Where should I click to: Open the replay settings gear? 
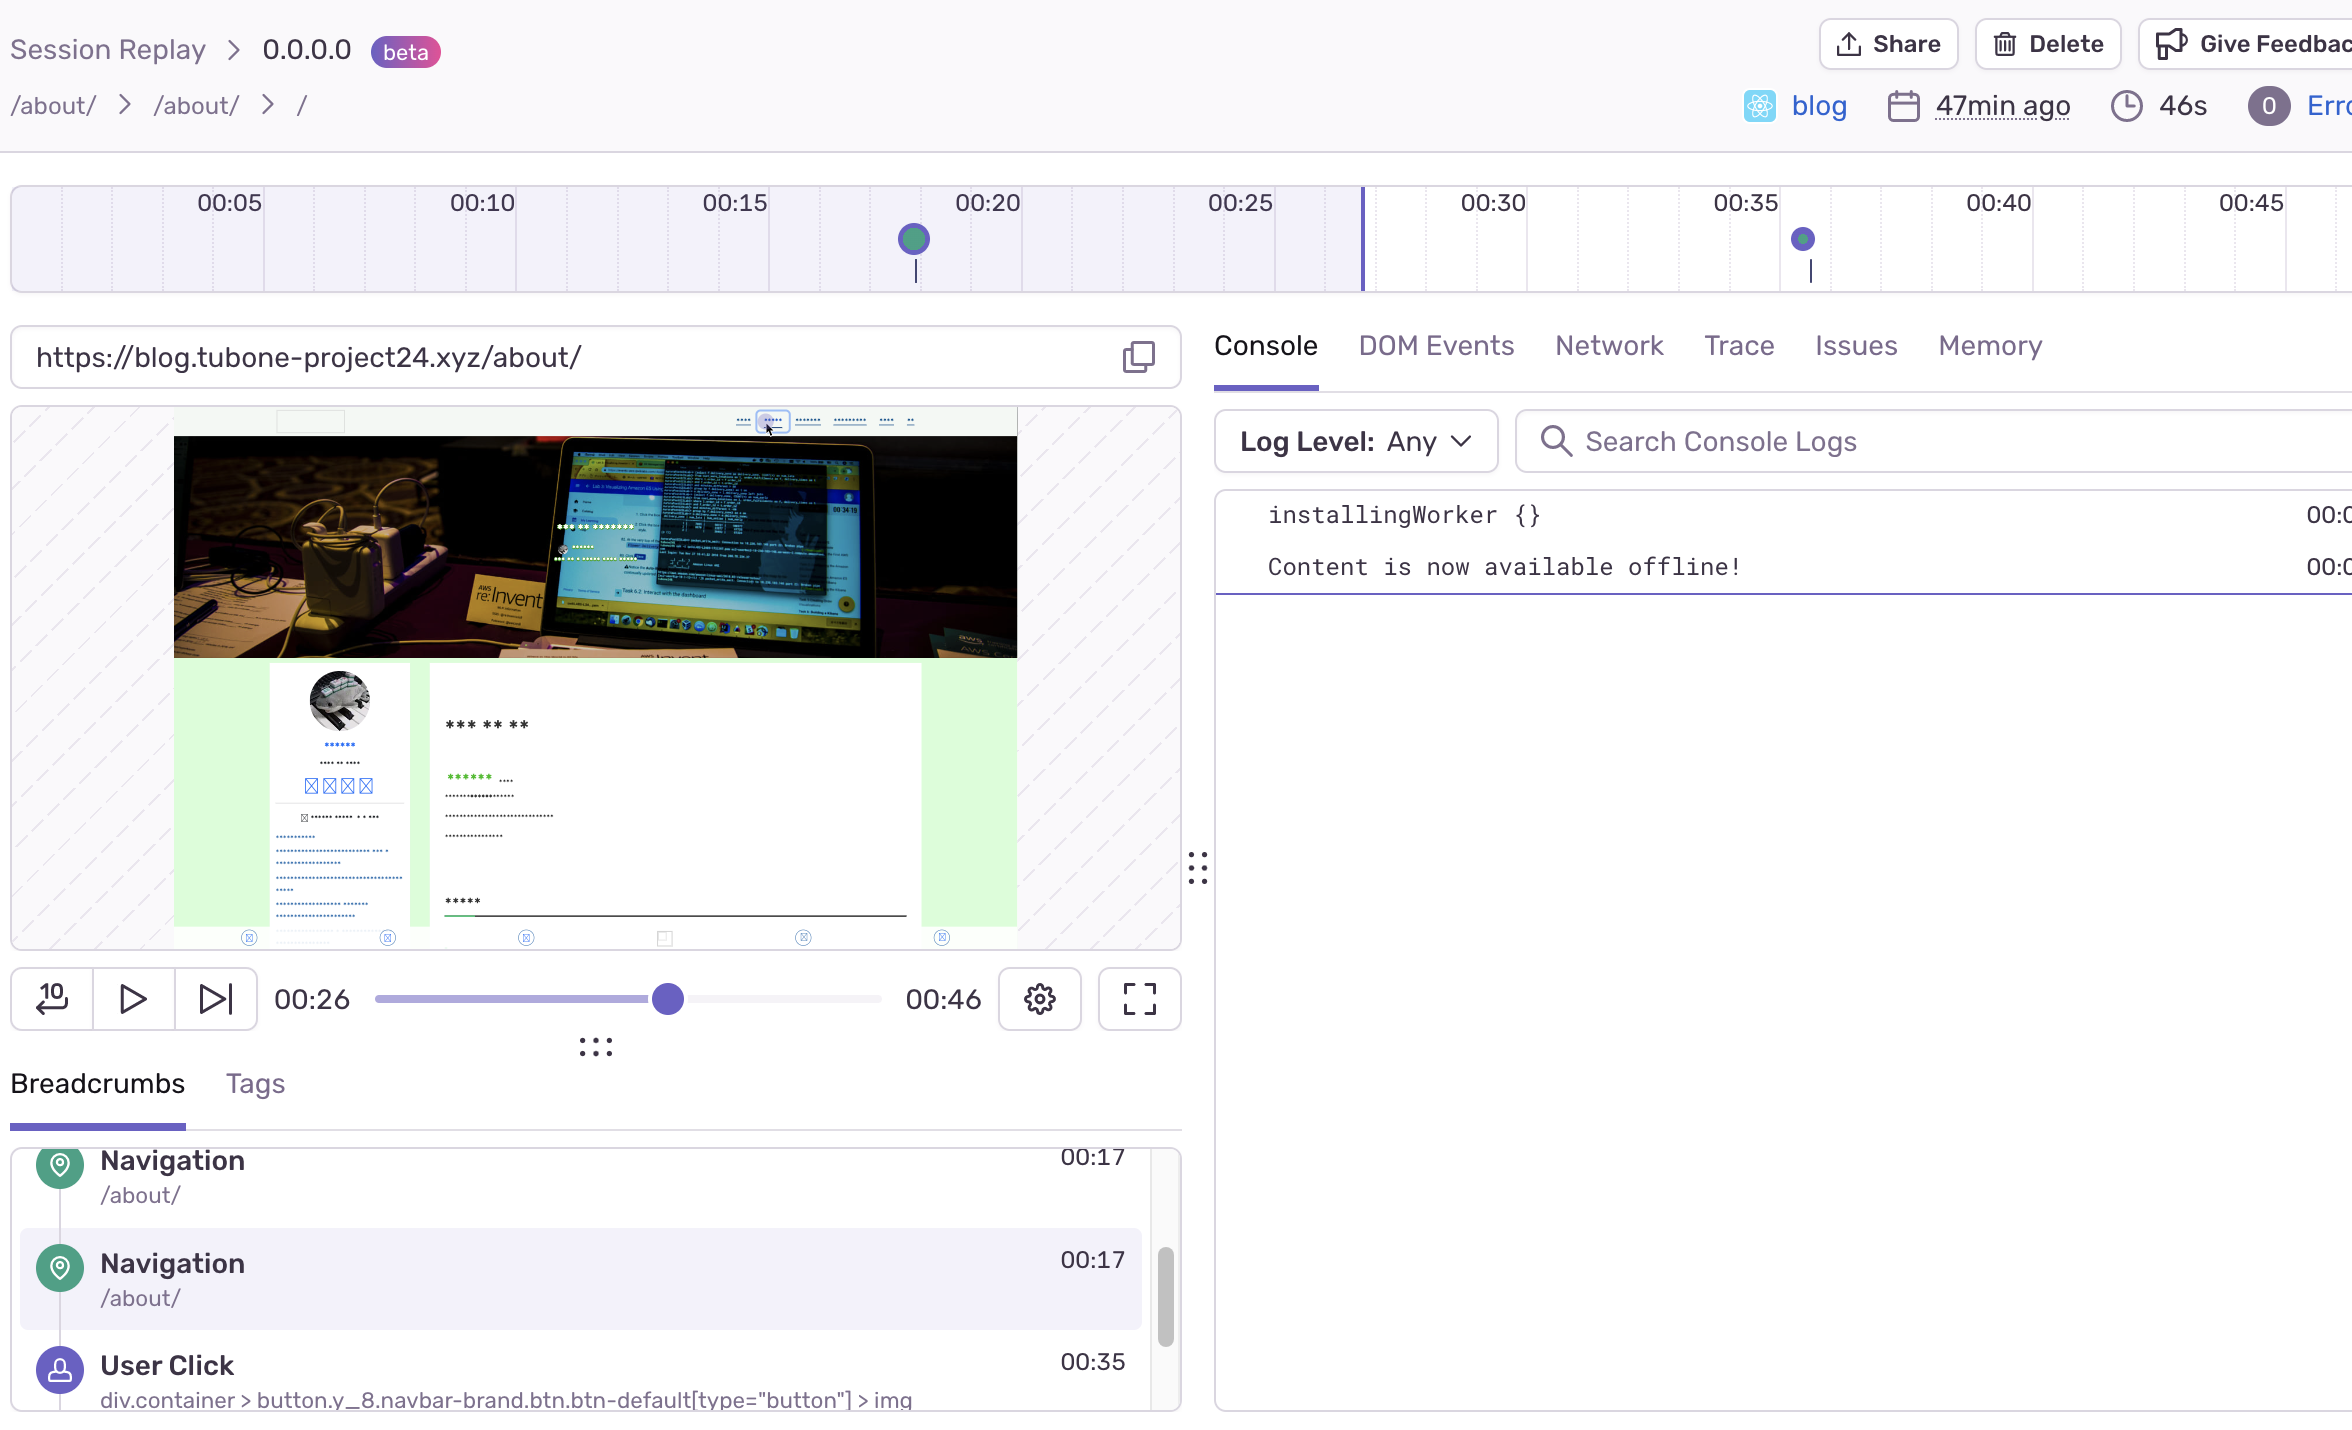[1039, 998]
